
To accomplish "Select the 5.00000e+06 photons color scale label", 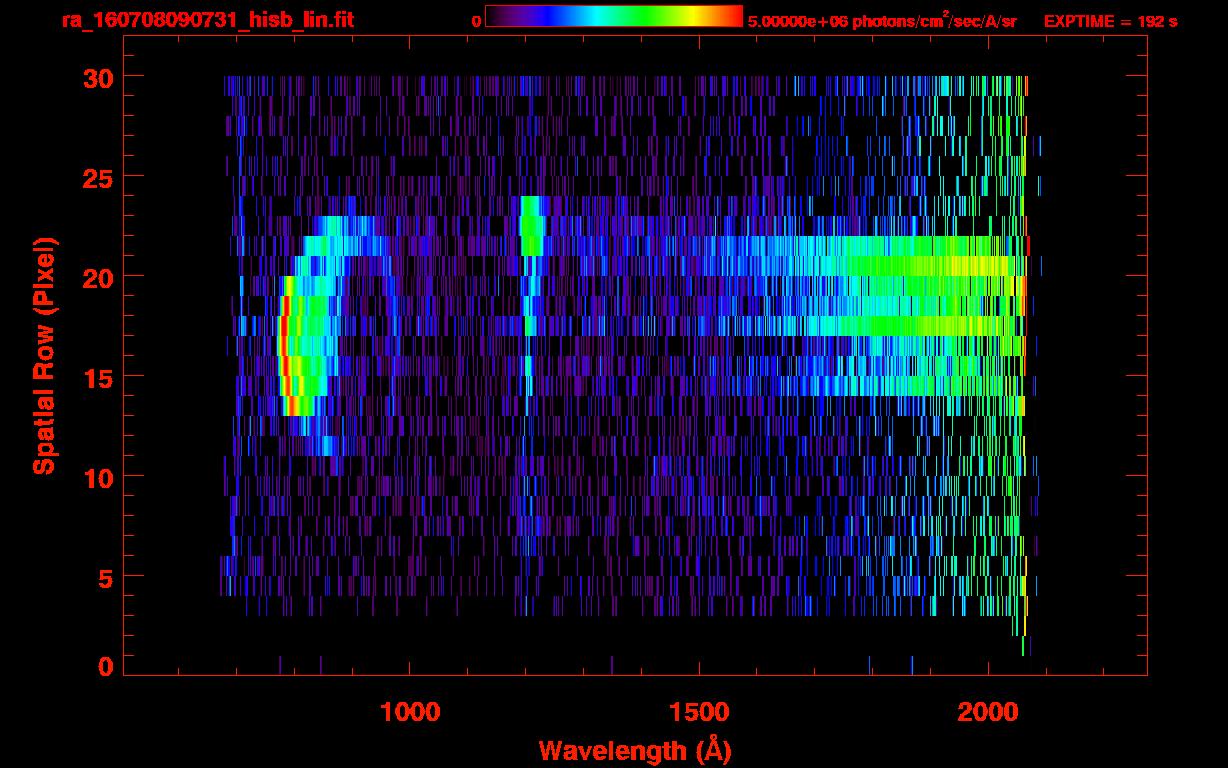I will (x=881, y=21).
